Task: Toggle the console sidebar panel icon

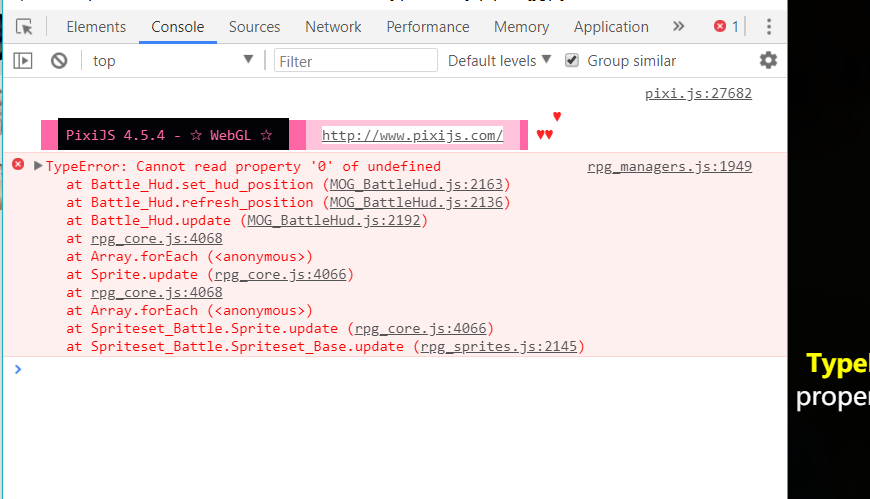Action: 23,61
